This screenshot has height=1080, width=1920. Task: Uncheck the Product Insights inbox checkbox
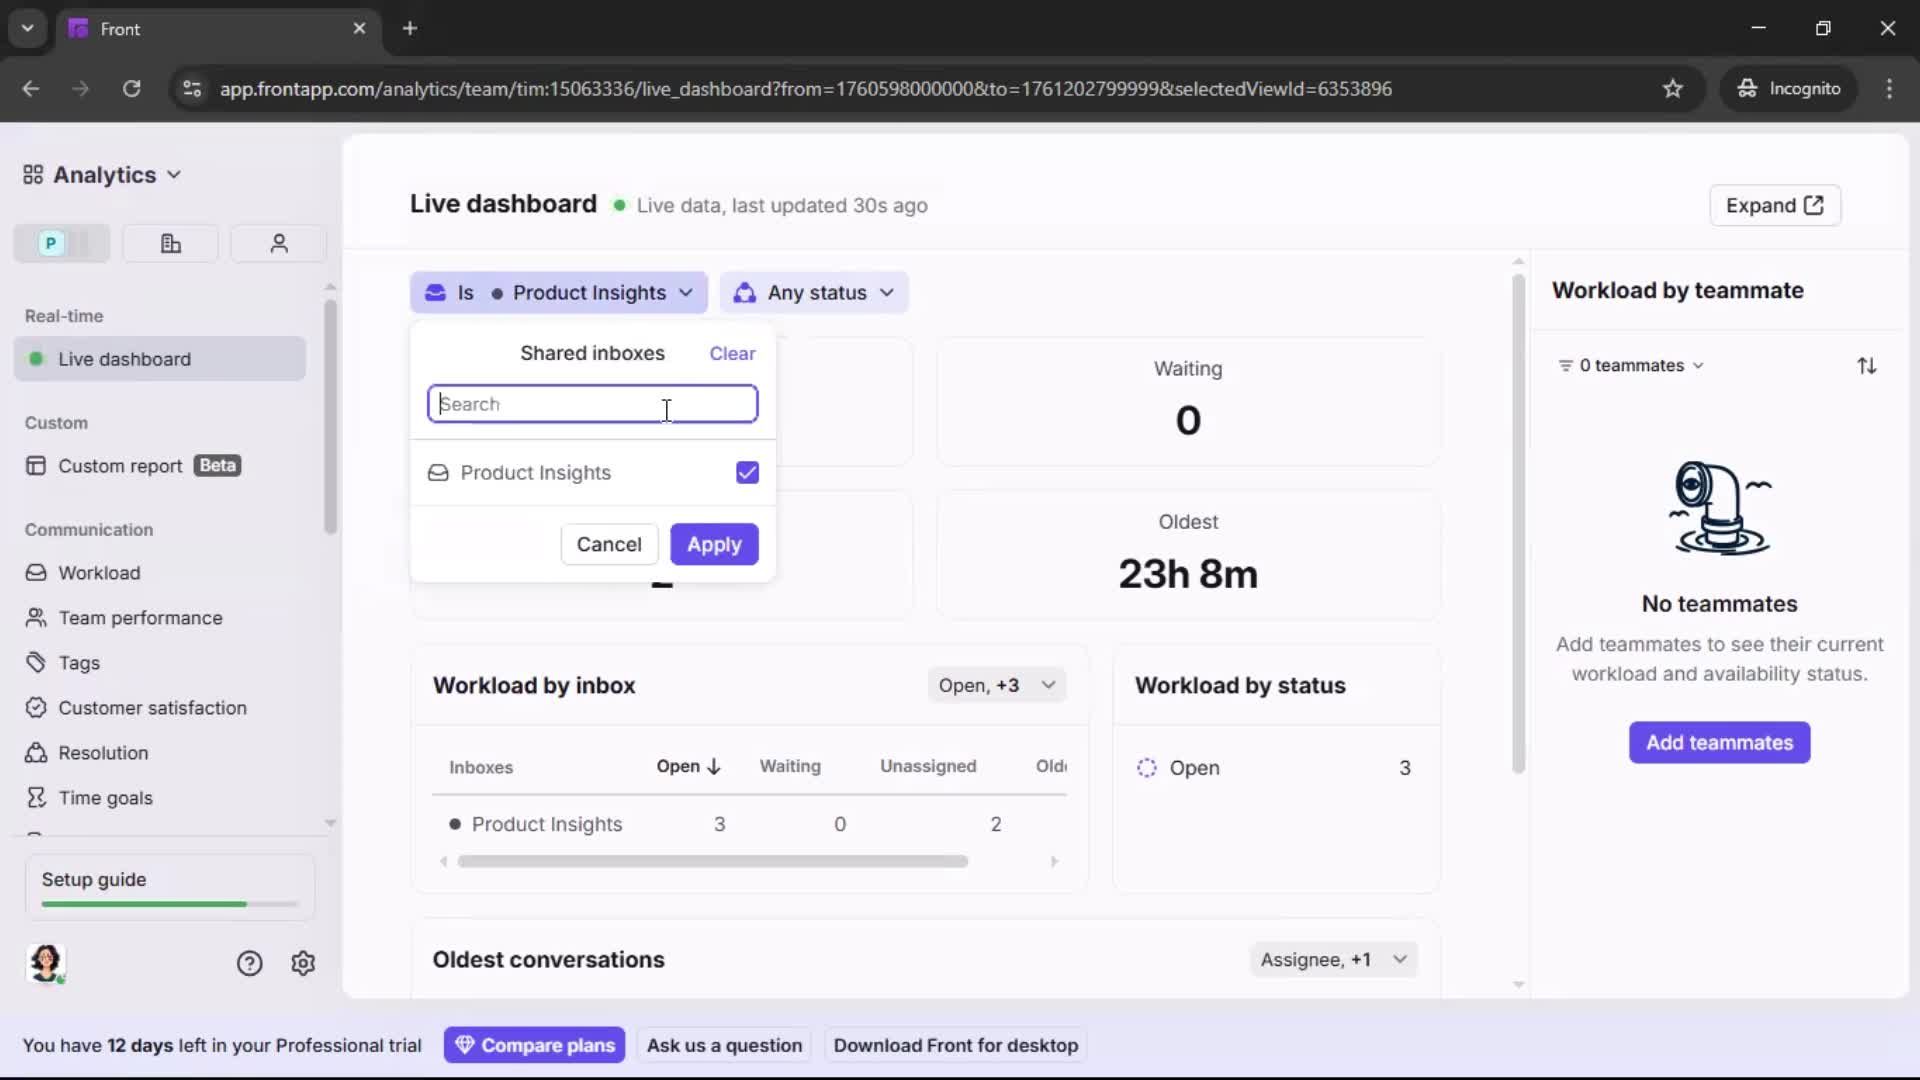(x=747, y=472)
